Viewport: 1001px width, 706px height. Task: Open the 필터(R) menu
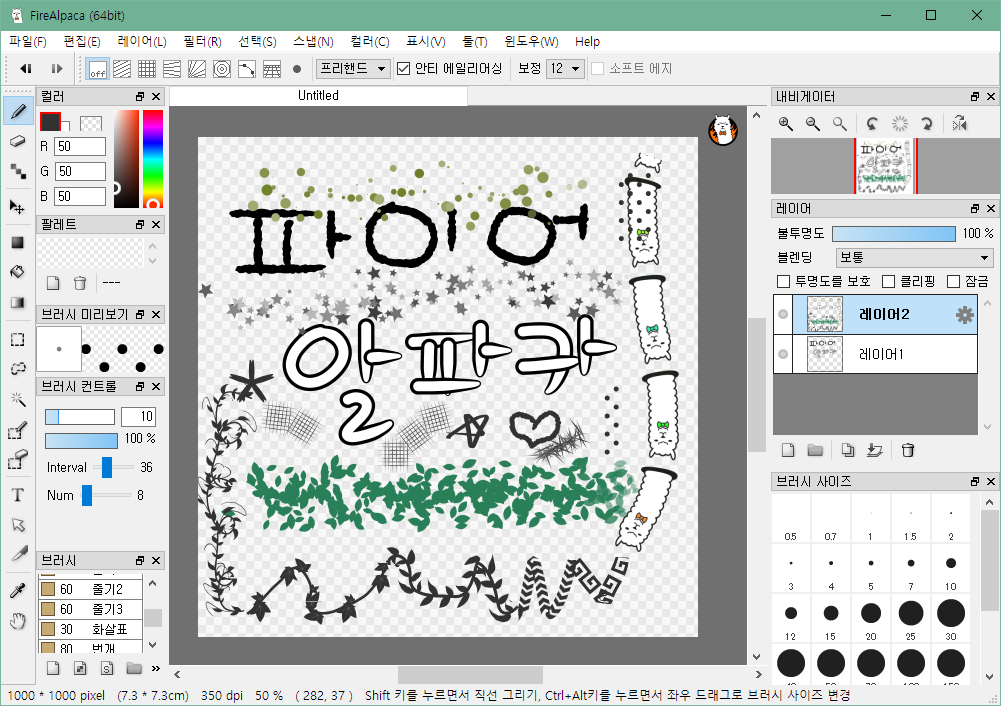click(202, 41)
